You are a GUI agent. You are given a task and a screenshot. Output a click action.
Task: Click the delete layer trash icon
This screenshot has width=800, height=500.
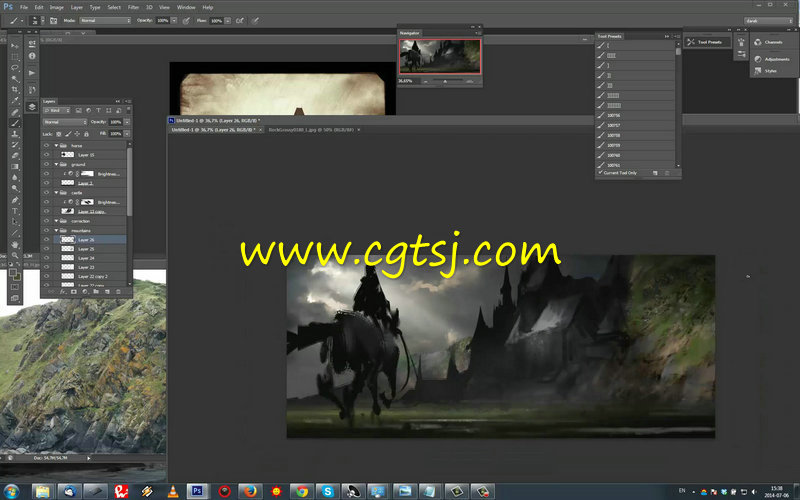118,292
